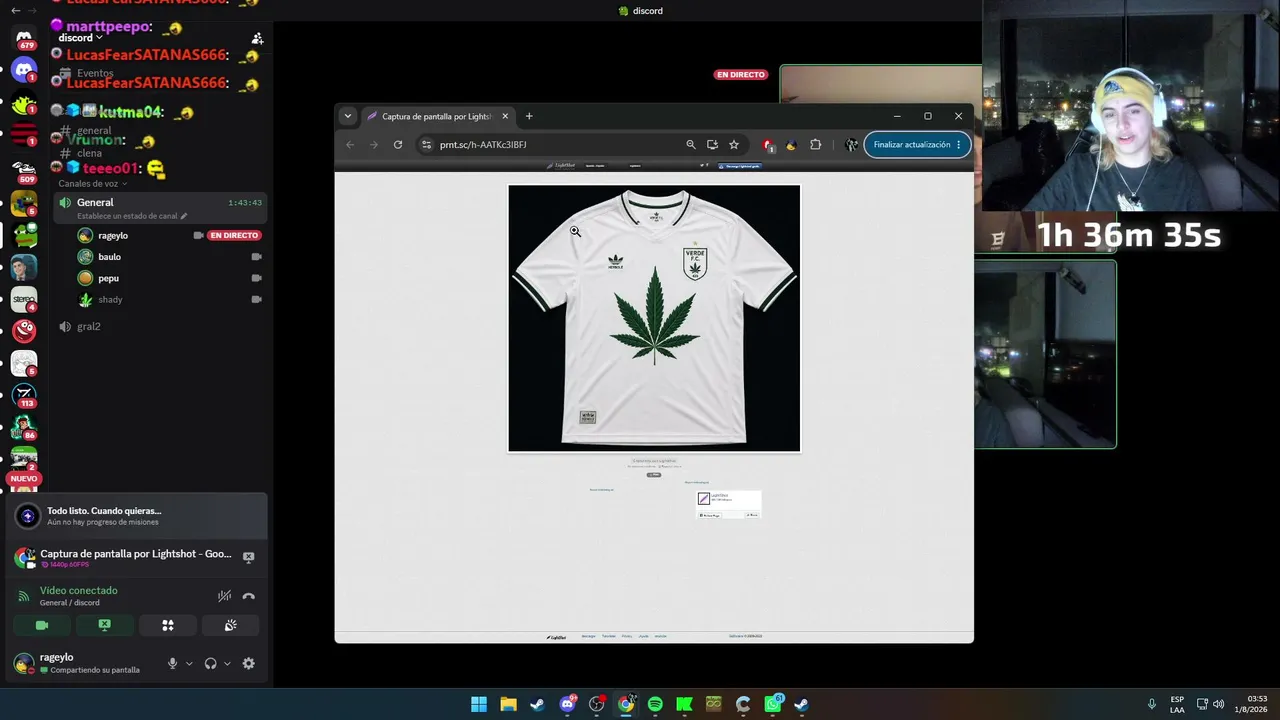Click the Chrome back navigation arrow
Image resolution: width=1280 pixels, height=720 pixels.
coord(350,145)
